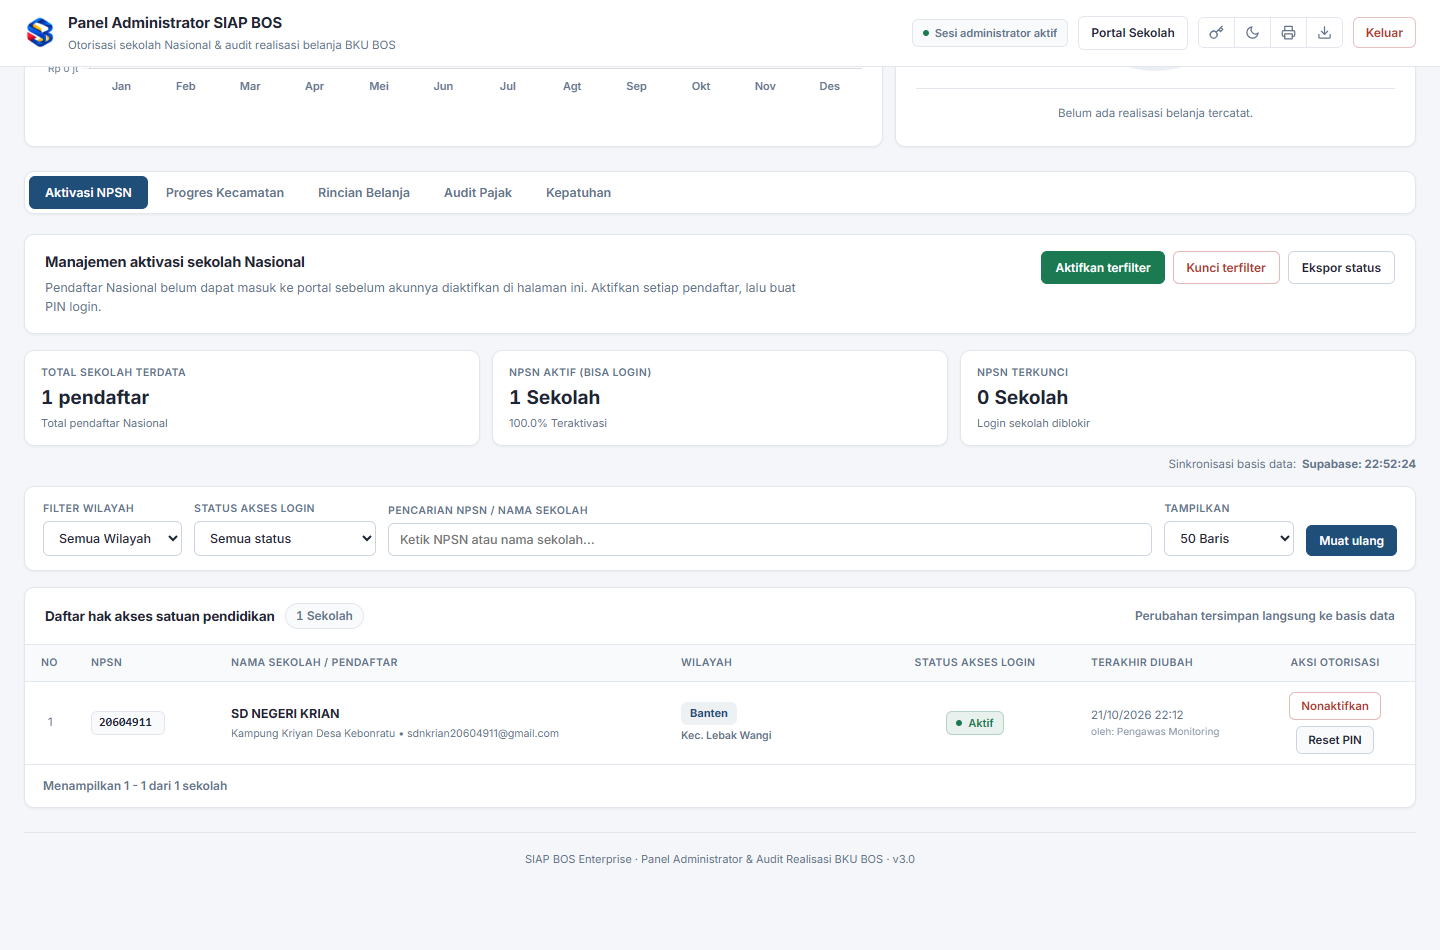Toggle dark mode with the moon icon
Screen dimensions: 1440x950
(1252, 33)
